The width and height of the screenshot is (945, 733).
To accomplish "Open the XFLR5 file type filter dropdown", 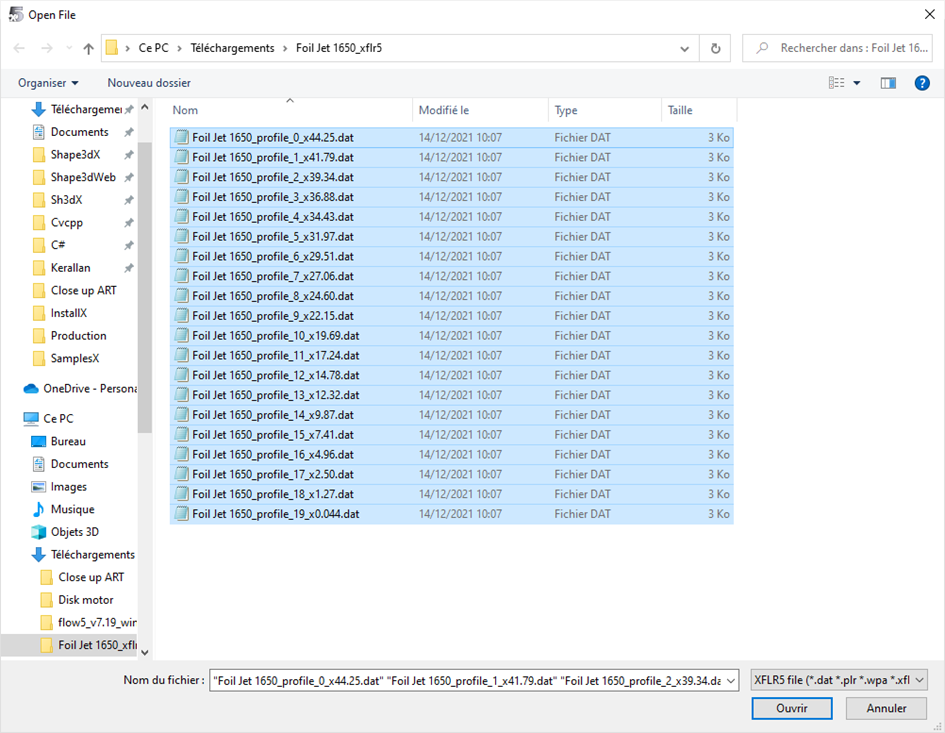I will pos(839,680).
